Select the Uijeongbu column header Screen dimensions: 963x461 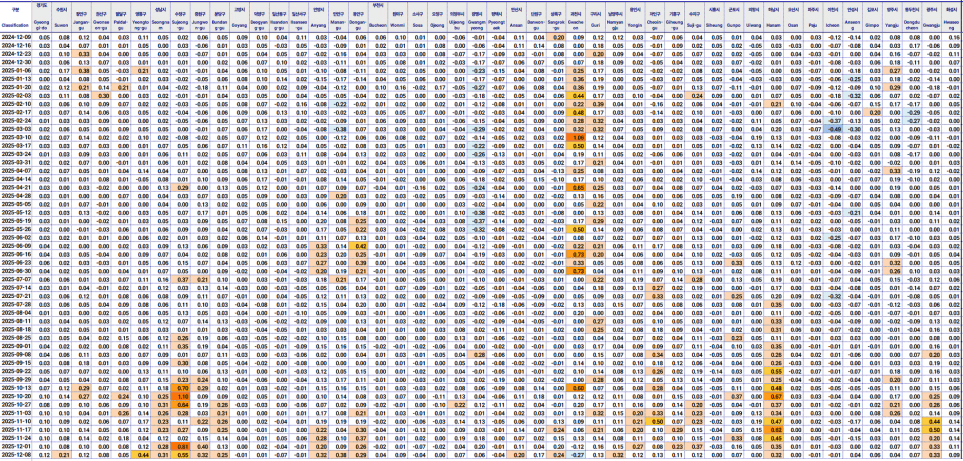tap(458, 18)
